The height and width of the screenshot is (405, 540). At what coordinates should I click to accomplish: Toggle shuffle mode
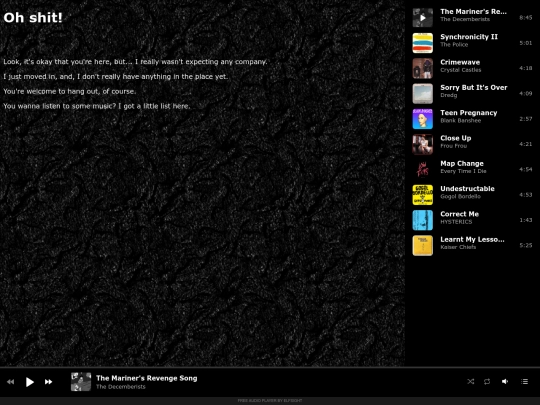pos(470,381)
